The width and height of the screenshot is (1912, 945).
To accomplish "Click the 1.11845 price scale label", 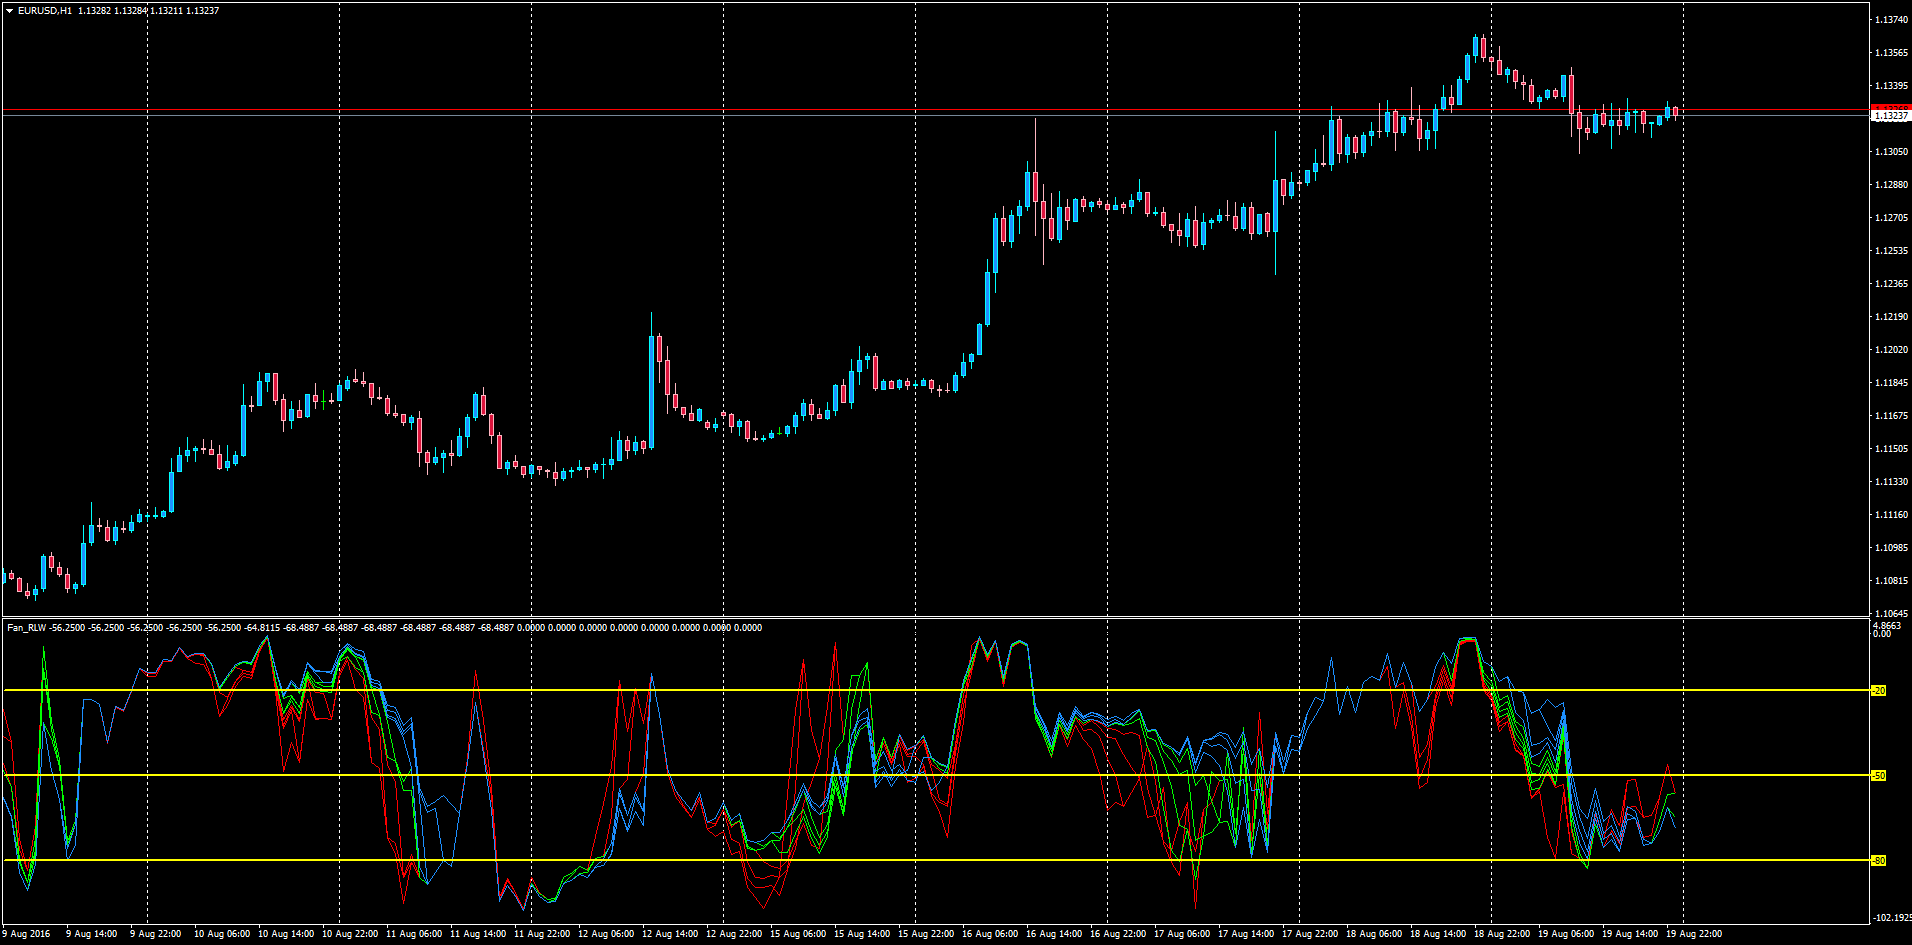I will [1891, 383].
